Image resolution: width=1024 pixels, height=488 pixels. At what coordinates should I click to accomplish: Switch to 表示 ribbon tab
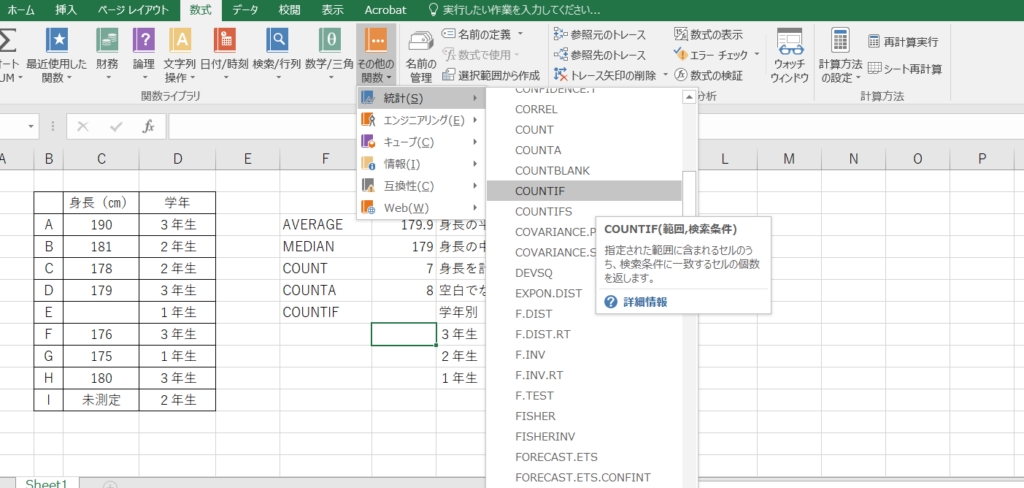click(332, 10)
